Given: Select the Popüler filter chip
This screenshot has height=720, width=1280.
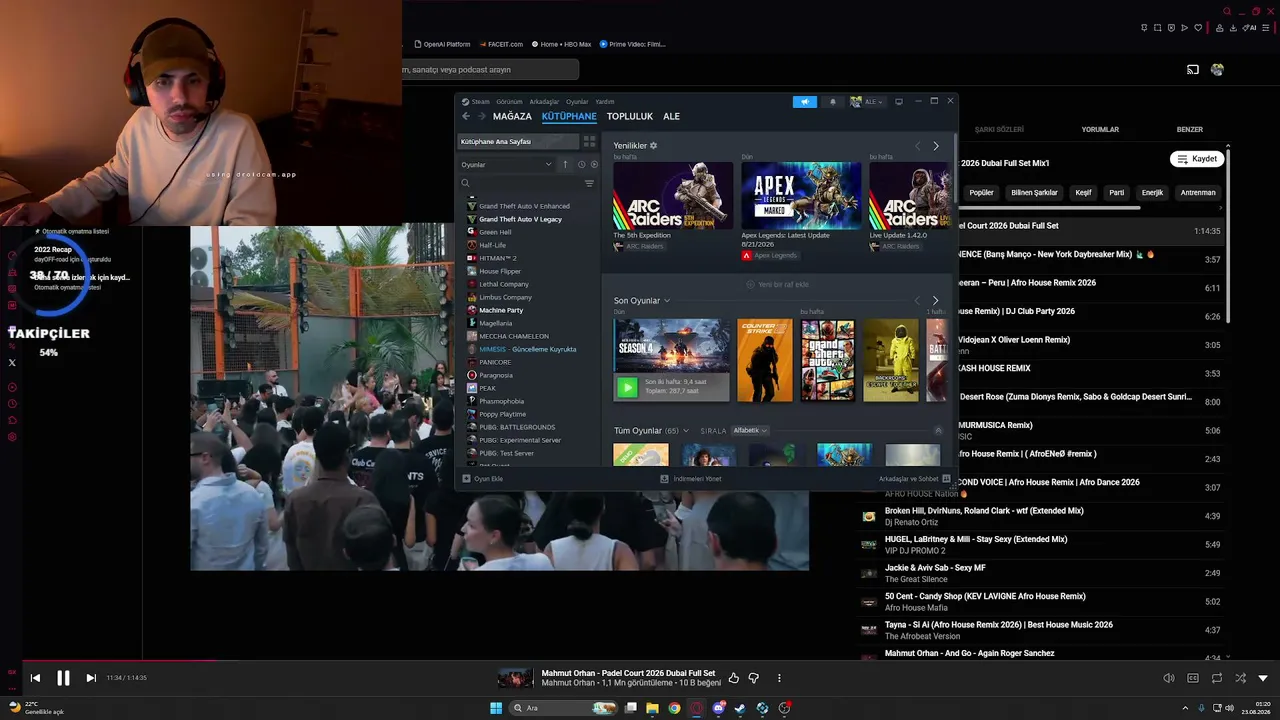Looking at the screenshot, I should pyautogui.click(x=982, y=192).
